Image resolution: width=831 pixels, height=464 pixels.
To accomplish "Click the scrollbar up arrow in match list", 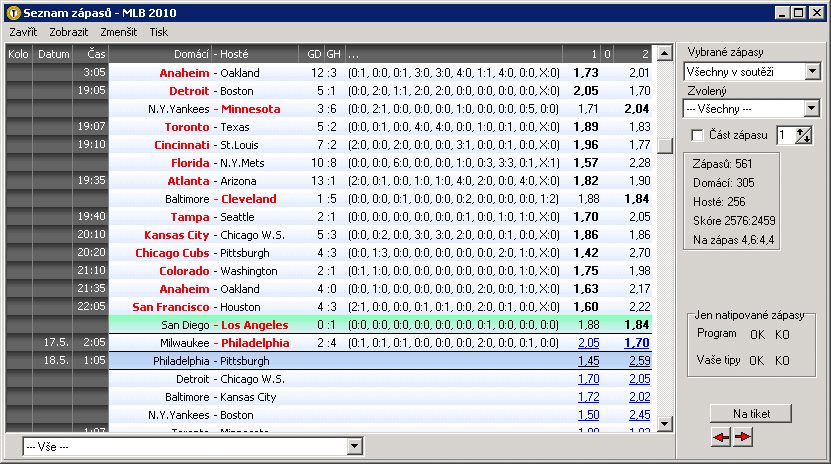I will 664,53.
